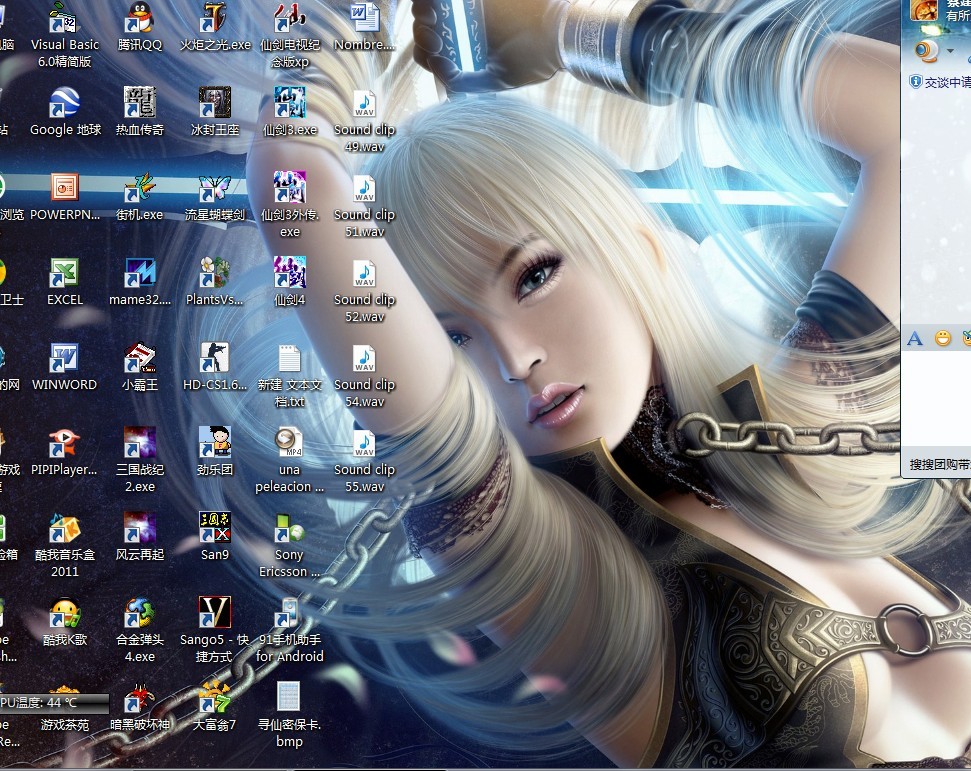Select the 寻仙密保卡.bmp image file
Screen dimensions: 971x771
click(289, 699)
